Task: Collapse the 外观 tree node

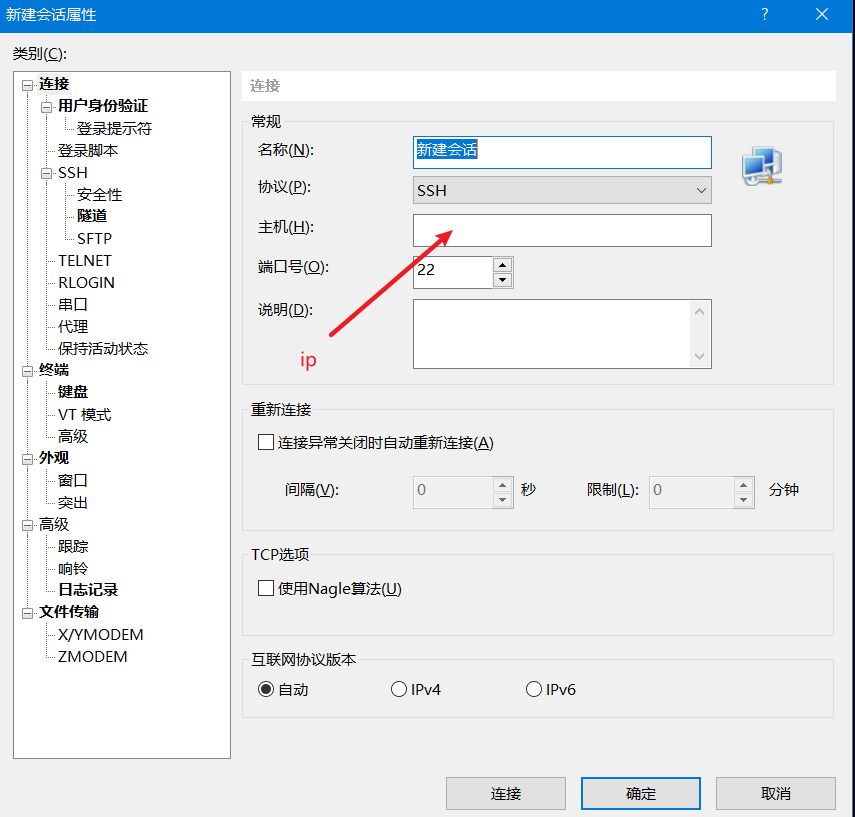Action: click(x=27, y=459)
